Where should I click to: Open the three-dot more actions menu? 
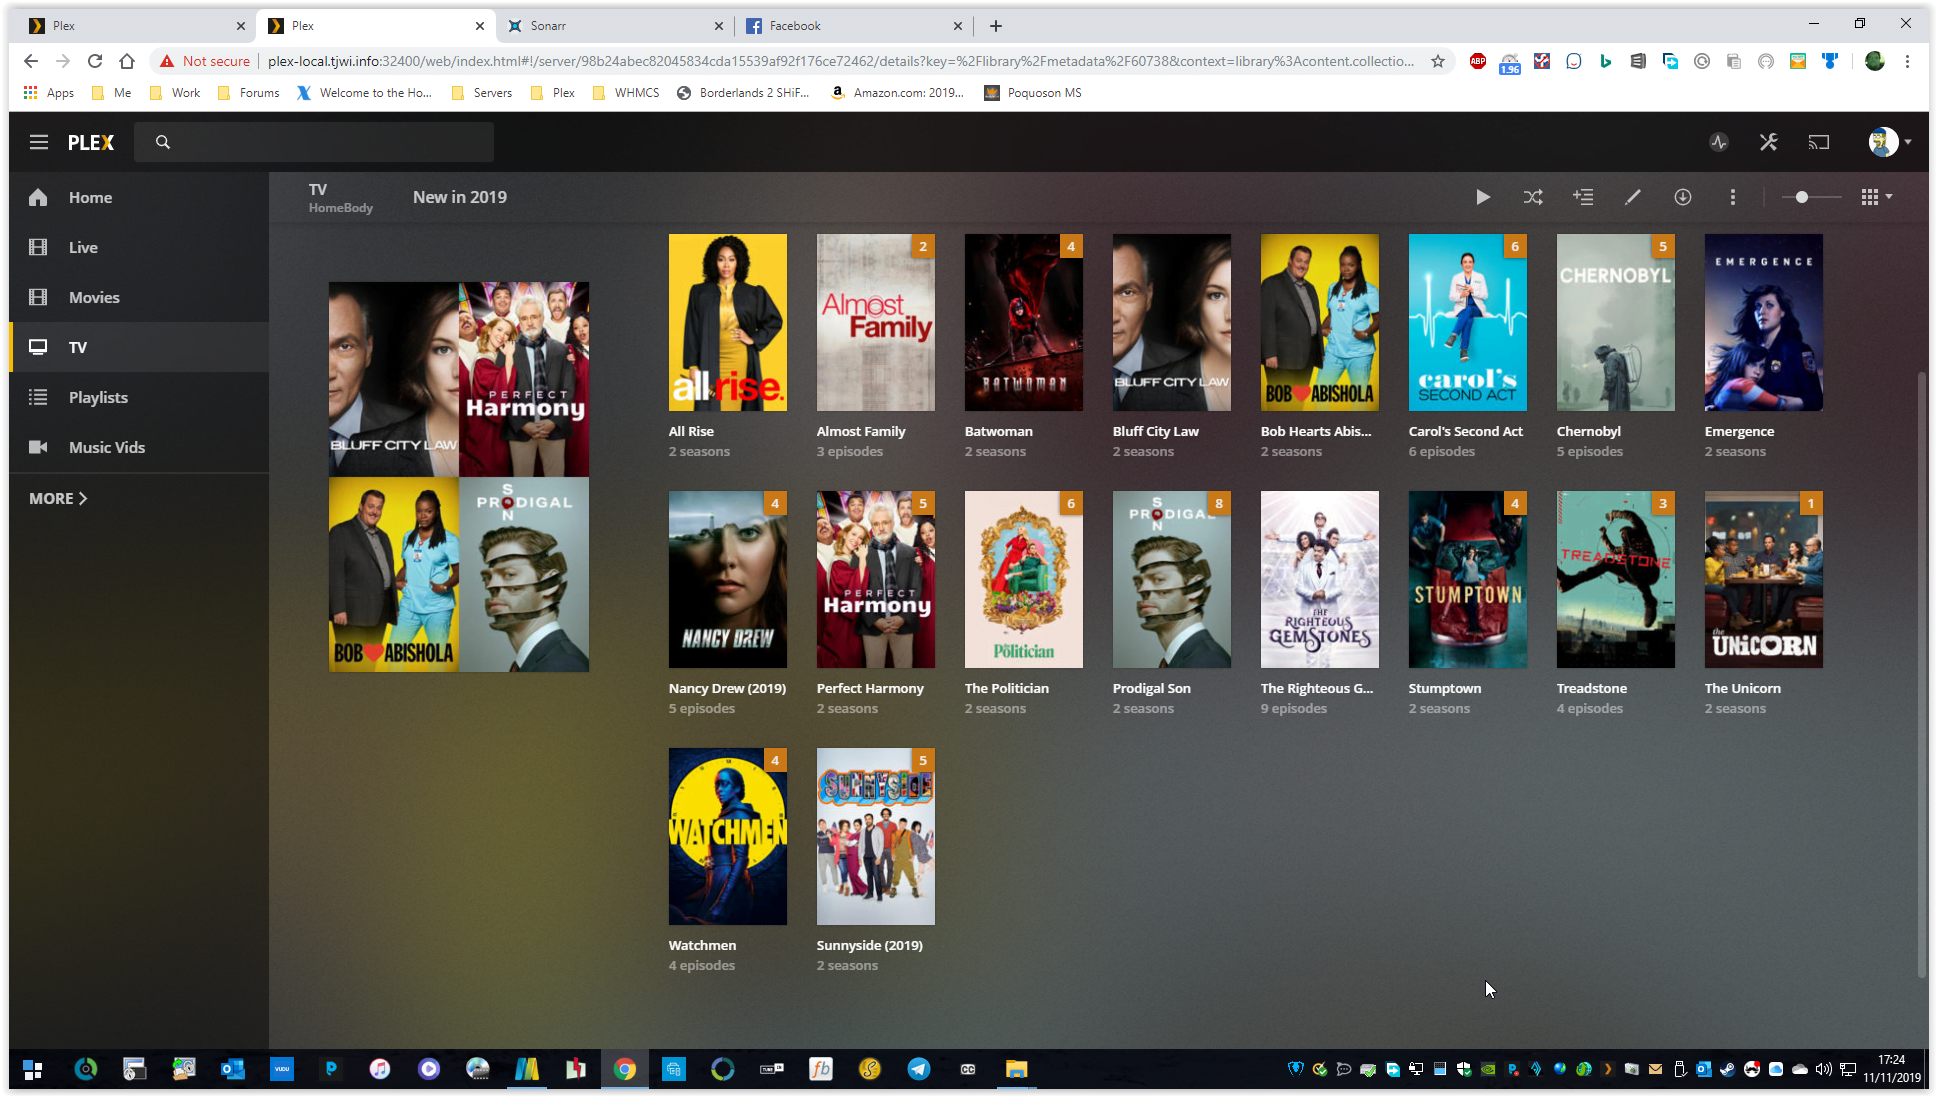[x=1733, y=197]
